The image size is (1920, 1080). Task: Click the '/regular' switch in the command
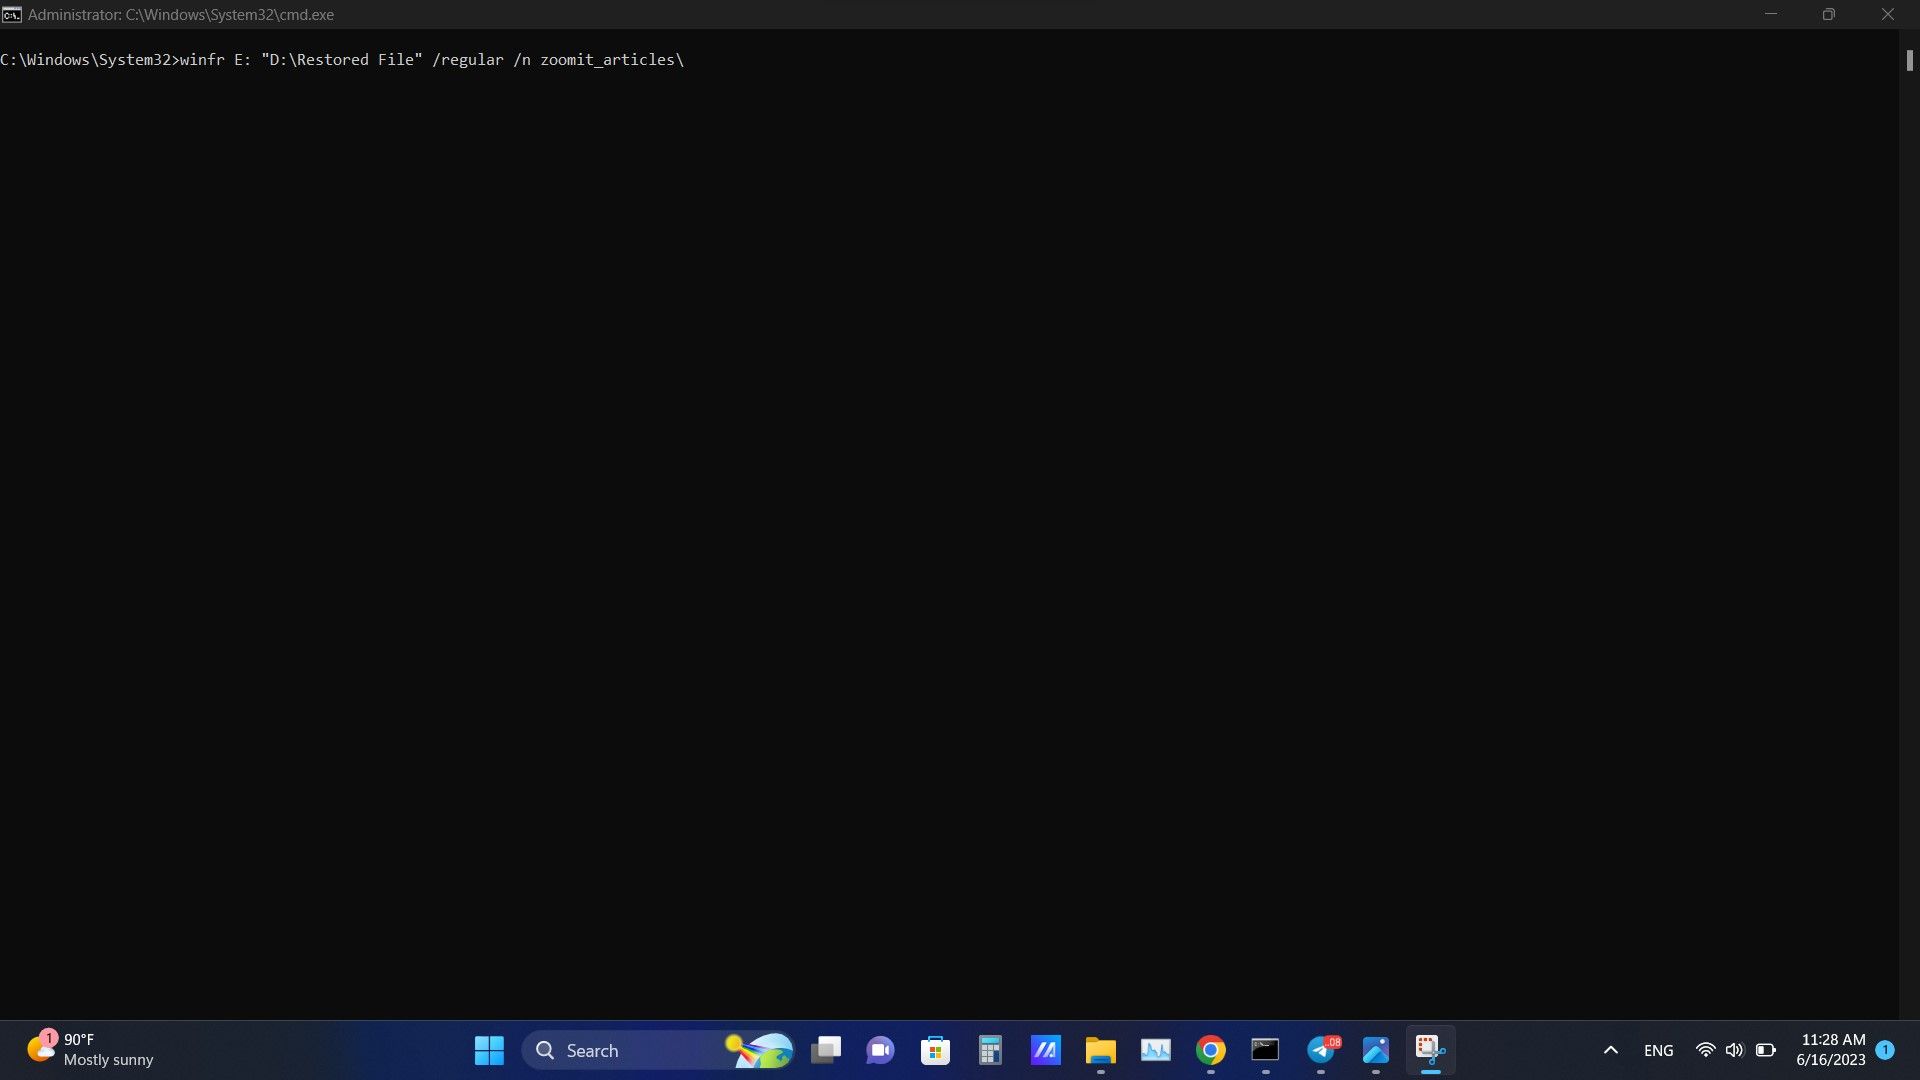pyautogui.click(x=468, y=60)
